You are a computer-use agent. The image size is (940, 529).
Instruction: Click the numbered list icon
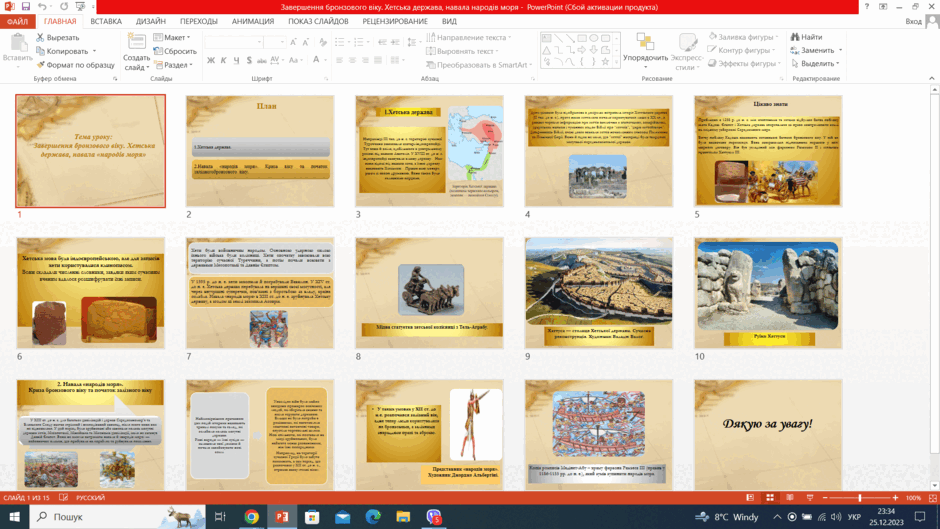(x=358, y=42)
